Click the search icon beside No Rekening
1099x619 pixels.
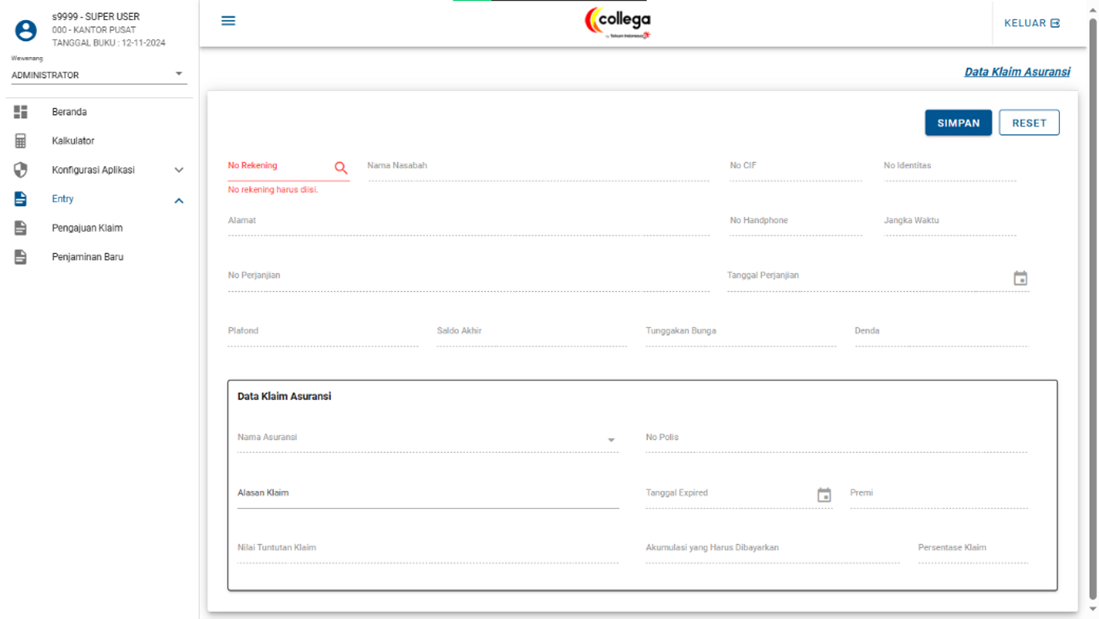(x=341, y=168)
